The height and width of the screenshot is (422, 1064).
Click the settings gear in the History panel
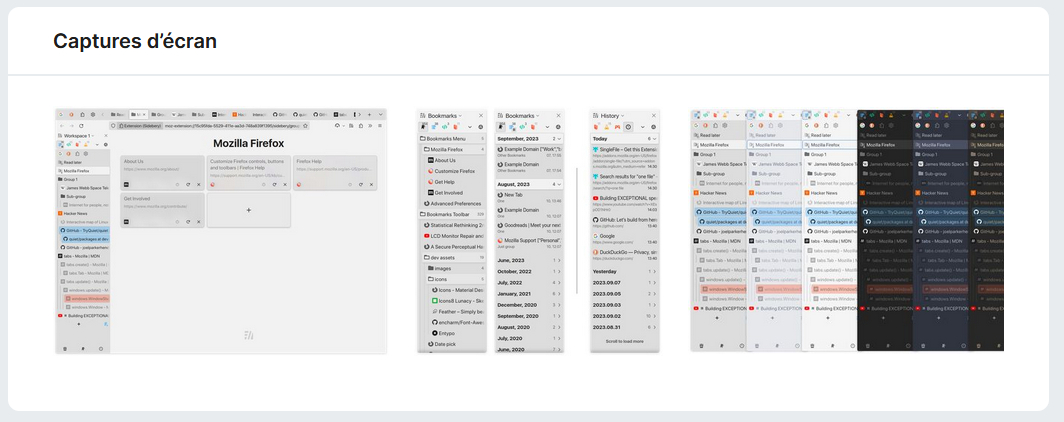pos(653,127)
